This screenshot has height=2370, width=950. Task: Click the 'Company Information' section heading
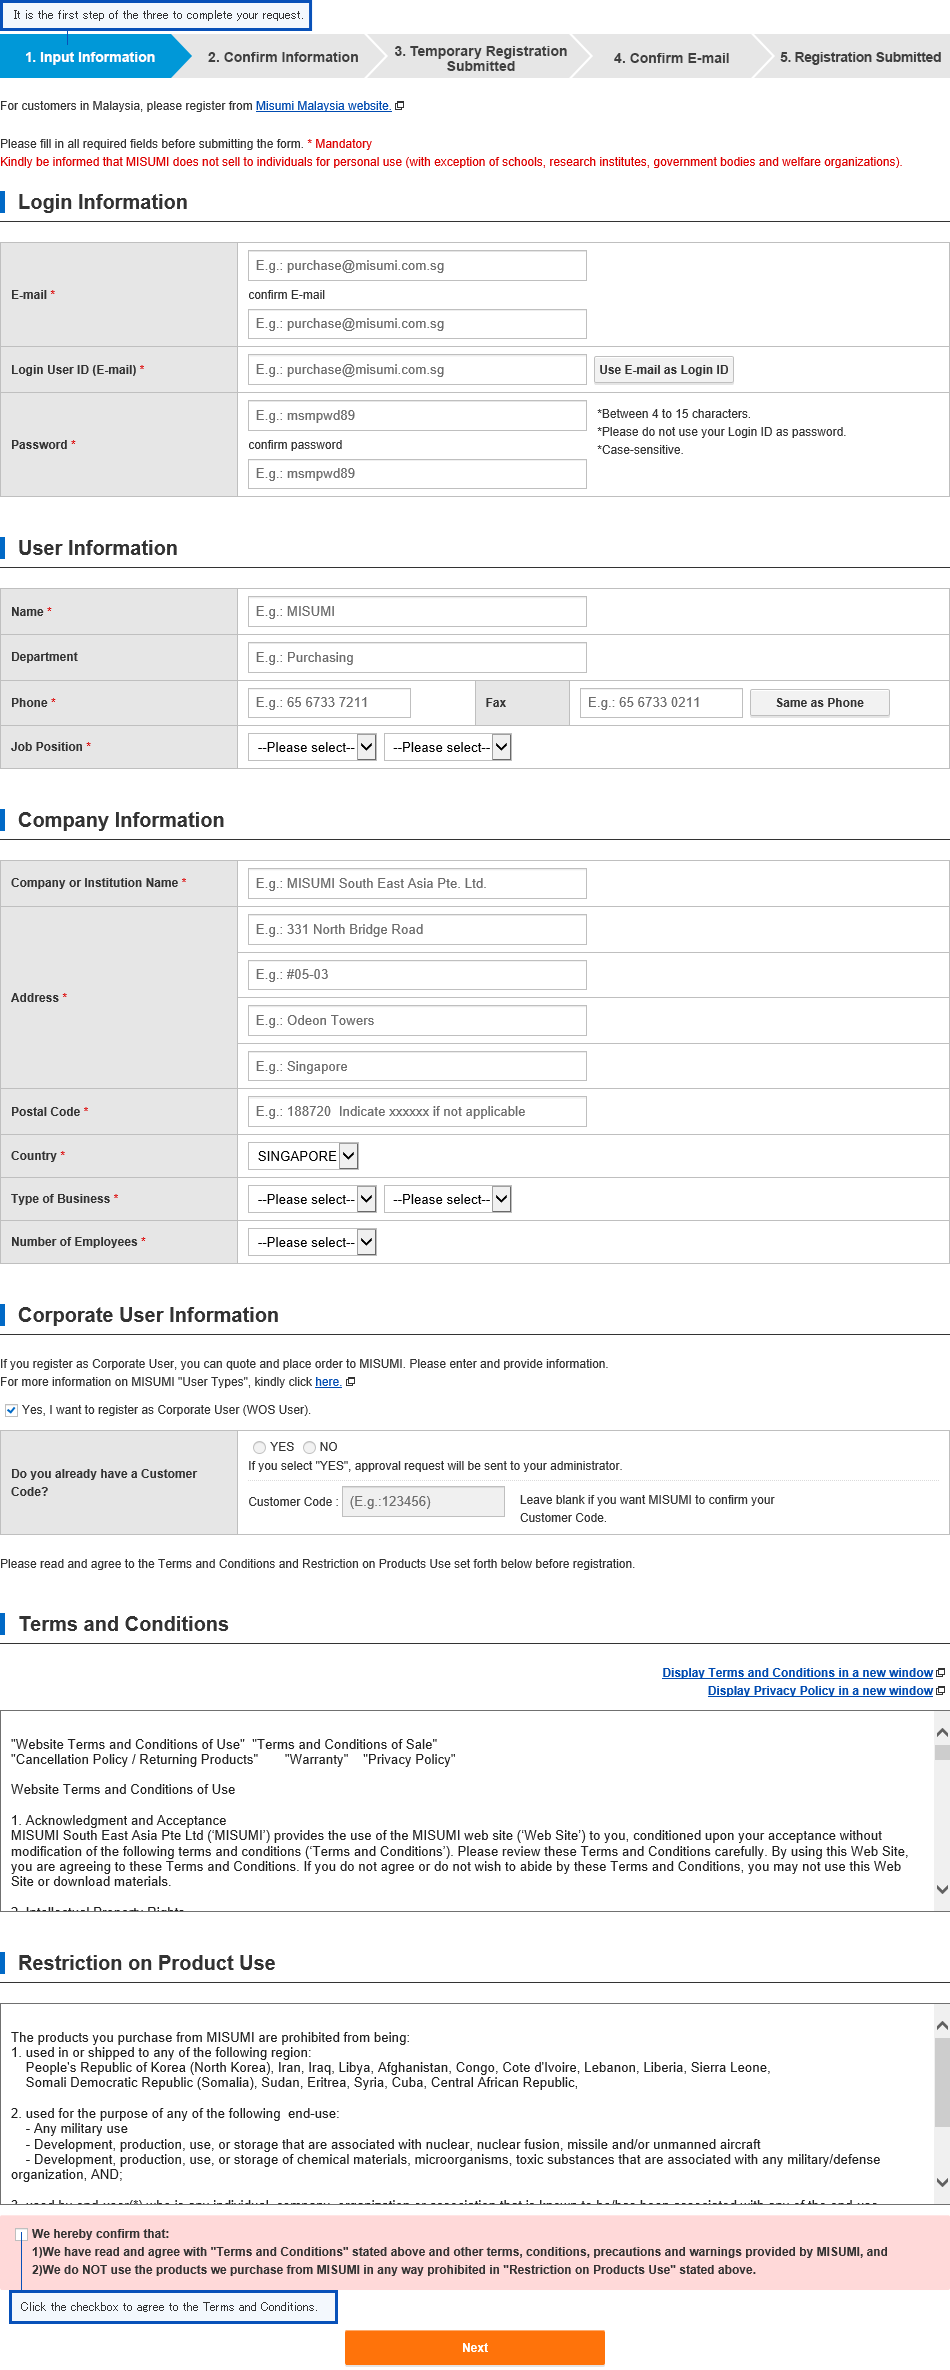click(121, 820)
